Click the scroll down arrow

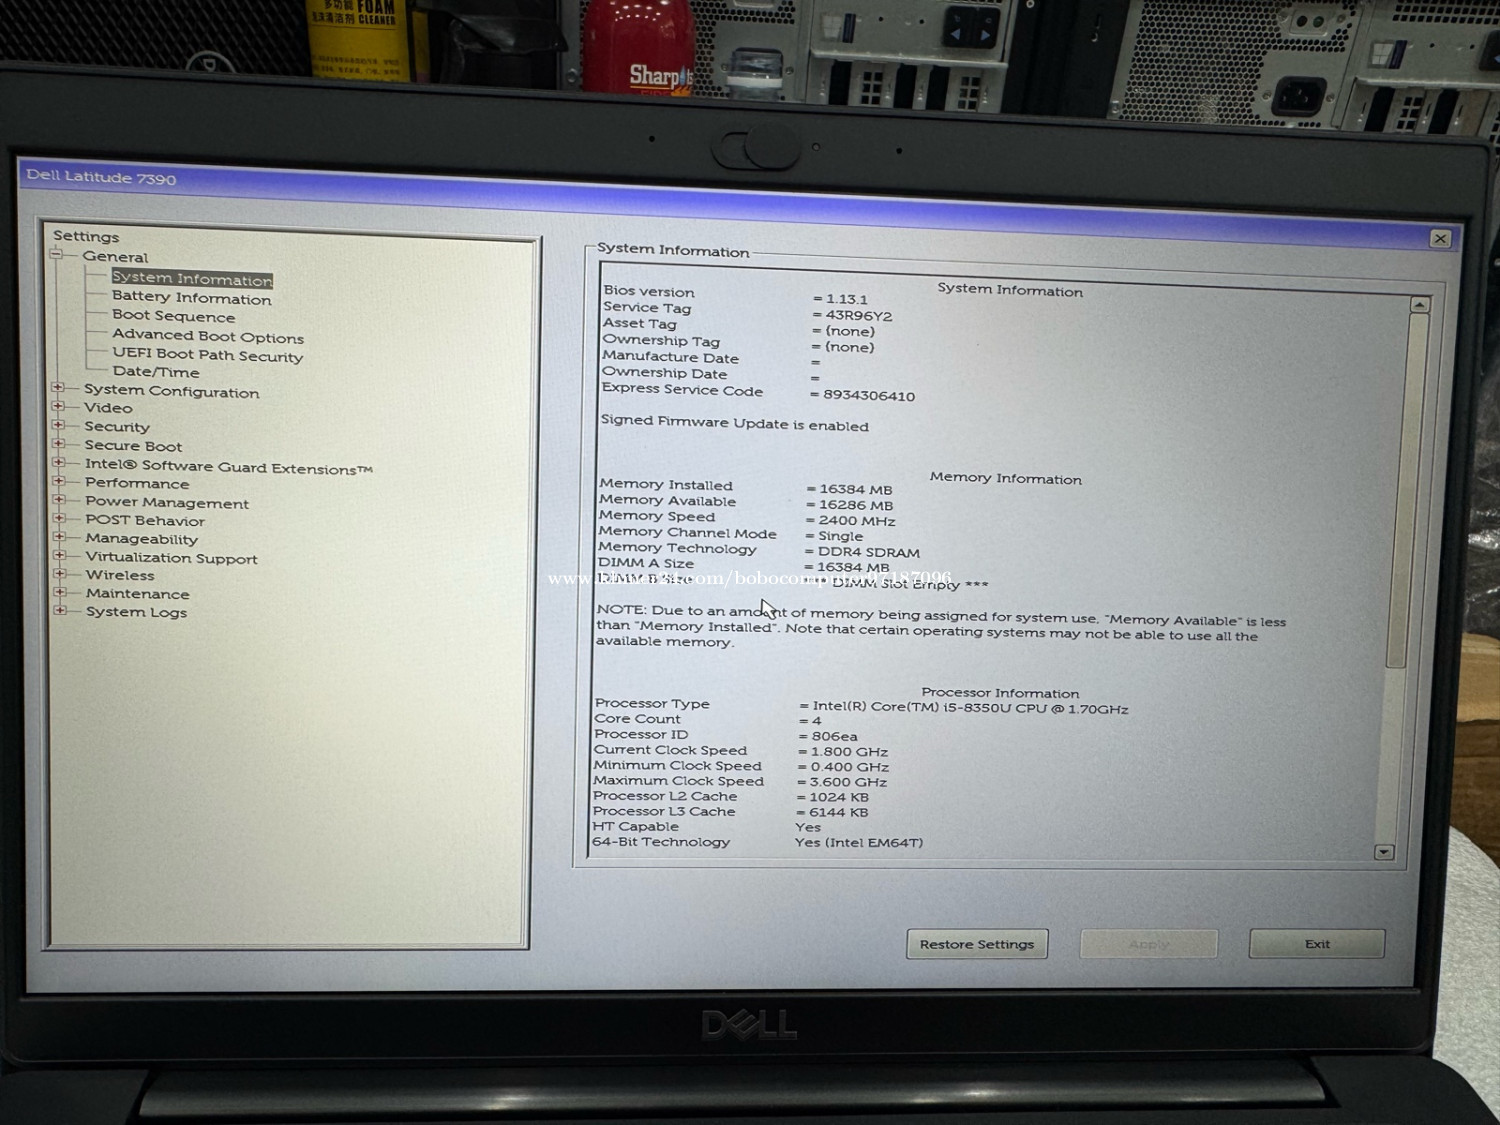click(x=1384, y=852)
